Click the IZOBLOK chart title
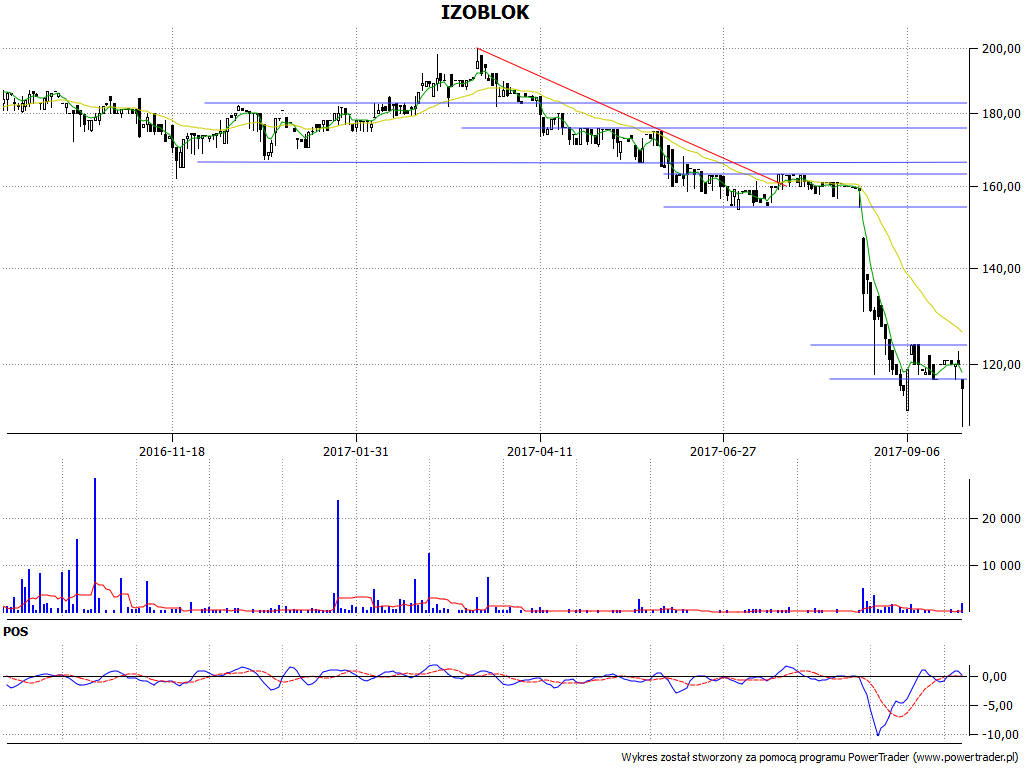Image resolution: width=1024 pixels, height=768 pixels. [485, 12]
